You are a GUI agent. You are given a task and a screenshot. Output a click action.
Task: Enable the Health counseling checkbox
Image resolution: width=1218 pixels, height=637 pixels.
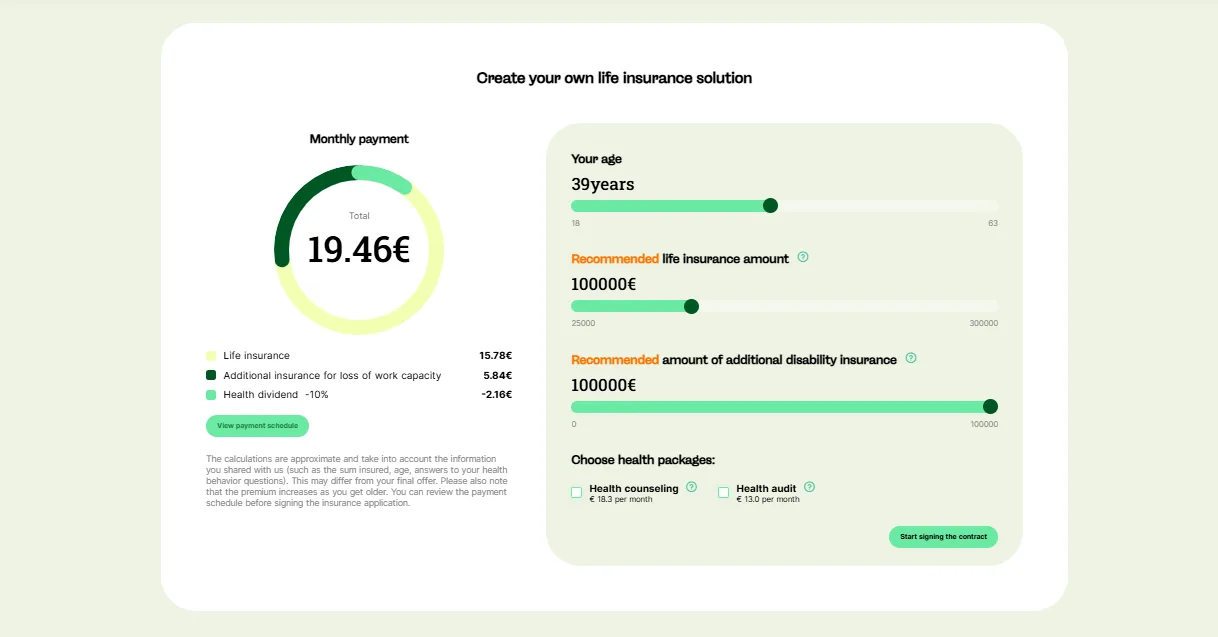pos(577,492)
